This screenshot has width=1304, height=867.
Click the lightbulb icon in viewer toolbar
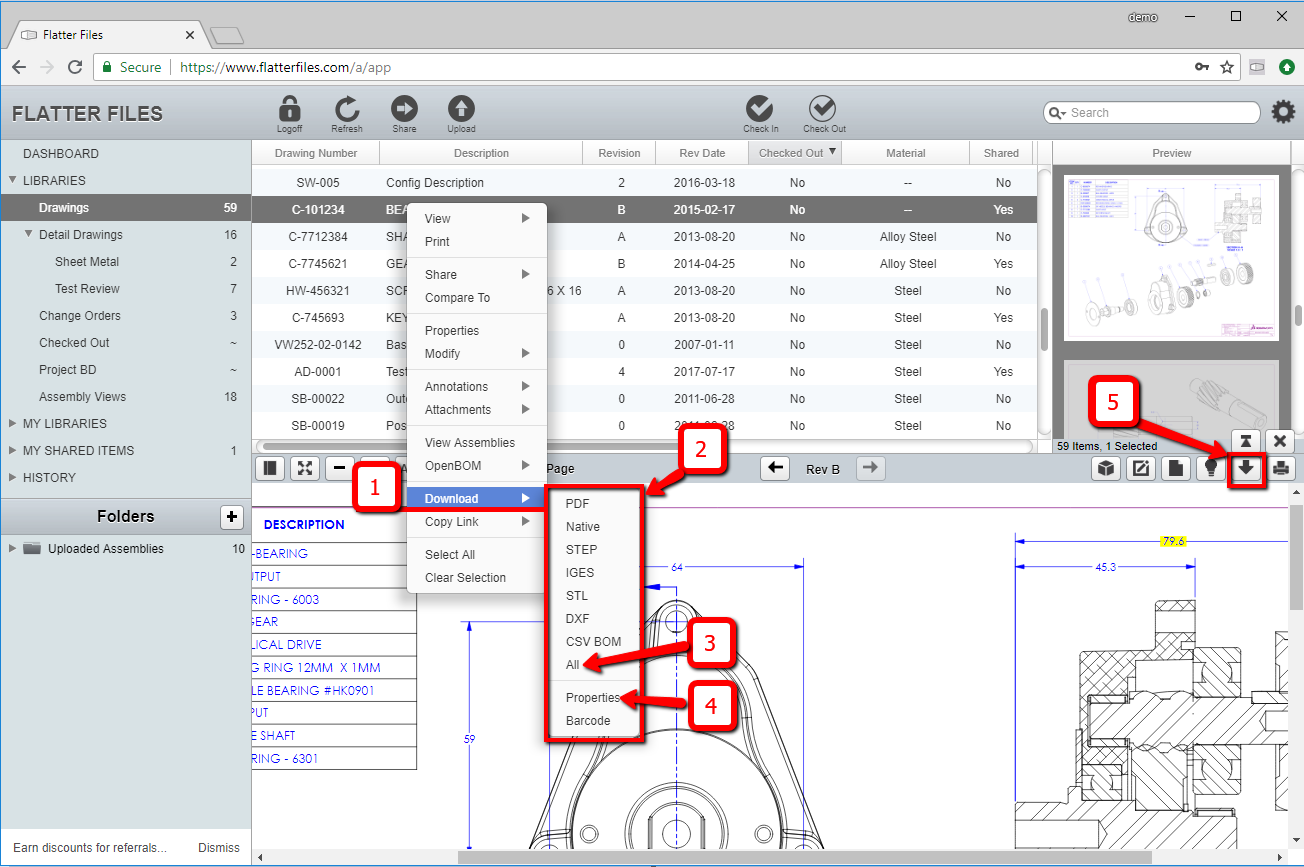1211,468
